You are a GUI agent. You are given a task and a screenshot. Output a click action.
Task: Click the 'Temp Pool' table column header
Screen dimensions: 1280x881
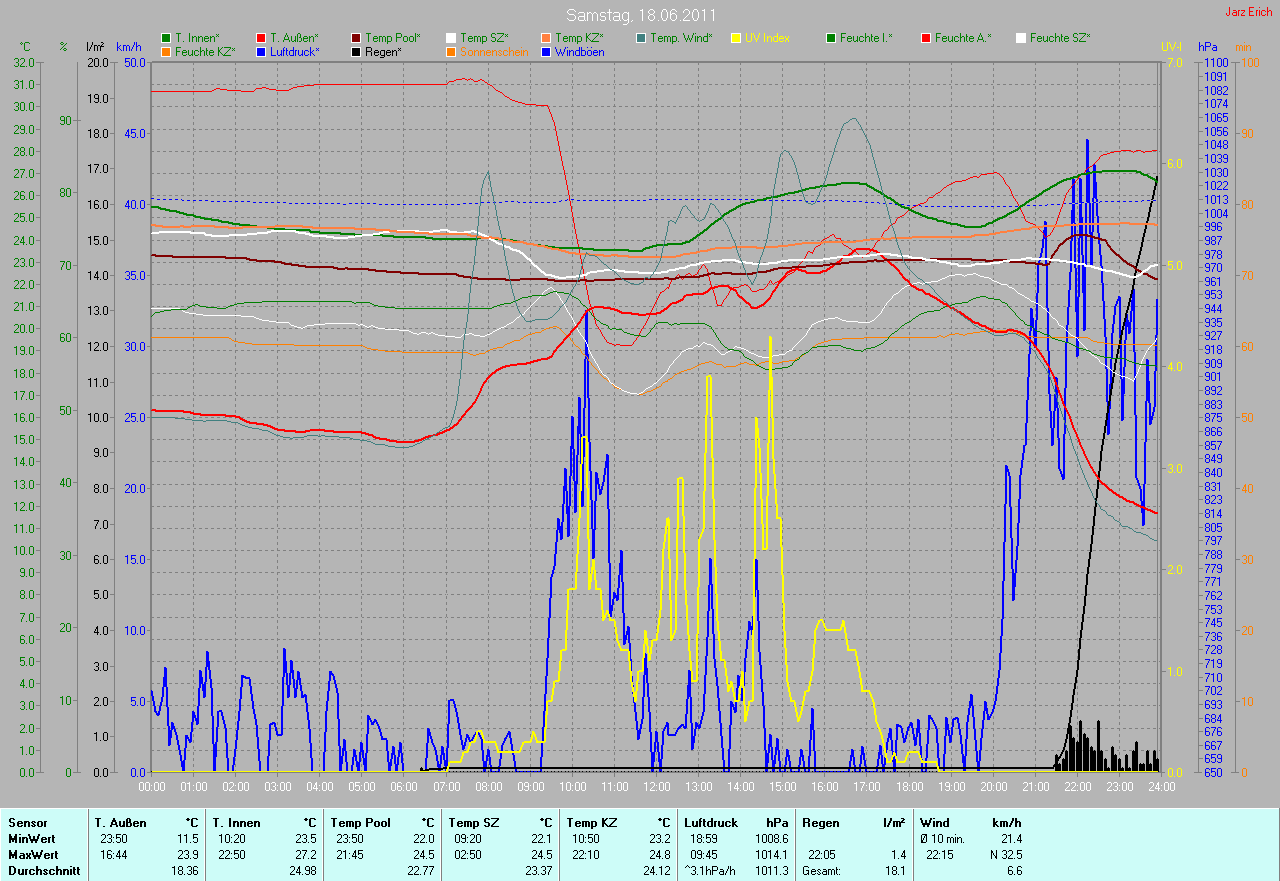click(360, 823)
